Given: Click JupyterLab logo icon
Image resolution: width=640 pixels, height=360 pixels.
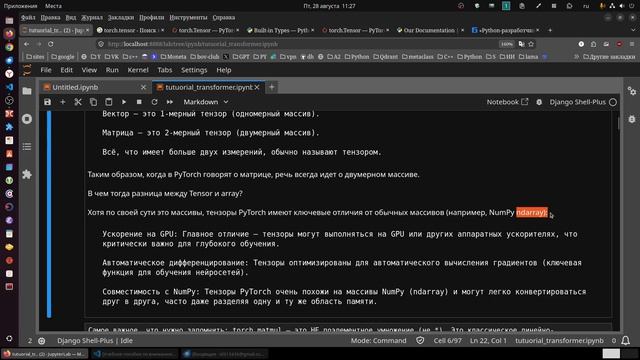Looking at the screenshot, I should (27, 70).
